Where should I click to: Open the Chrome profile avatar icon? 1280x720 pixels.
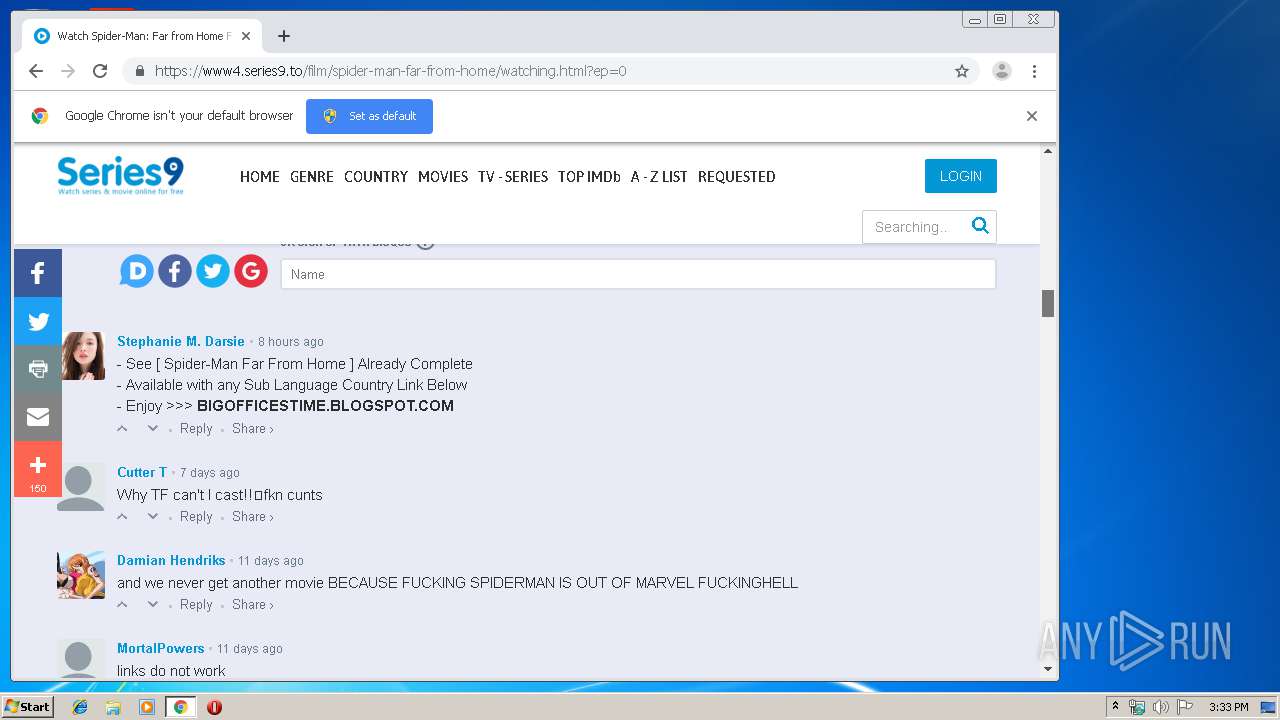1001,71
